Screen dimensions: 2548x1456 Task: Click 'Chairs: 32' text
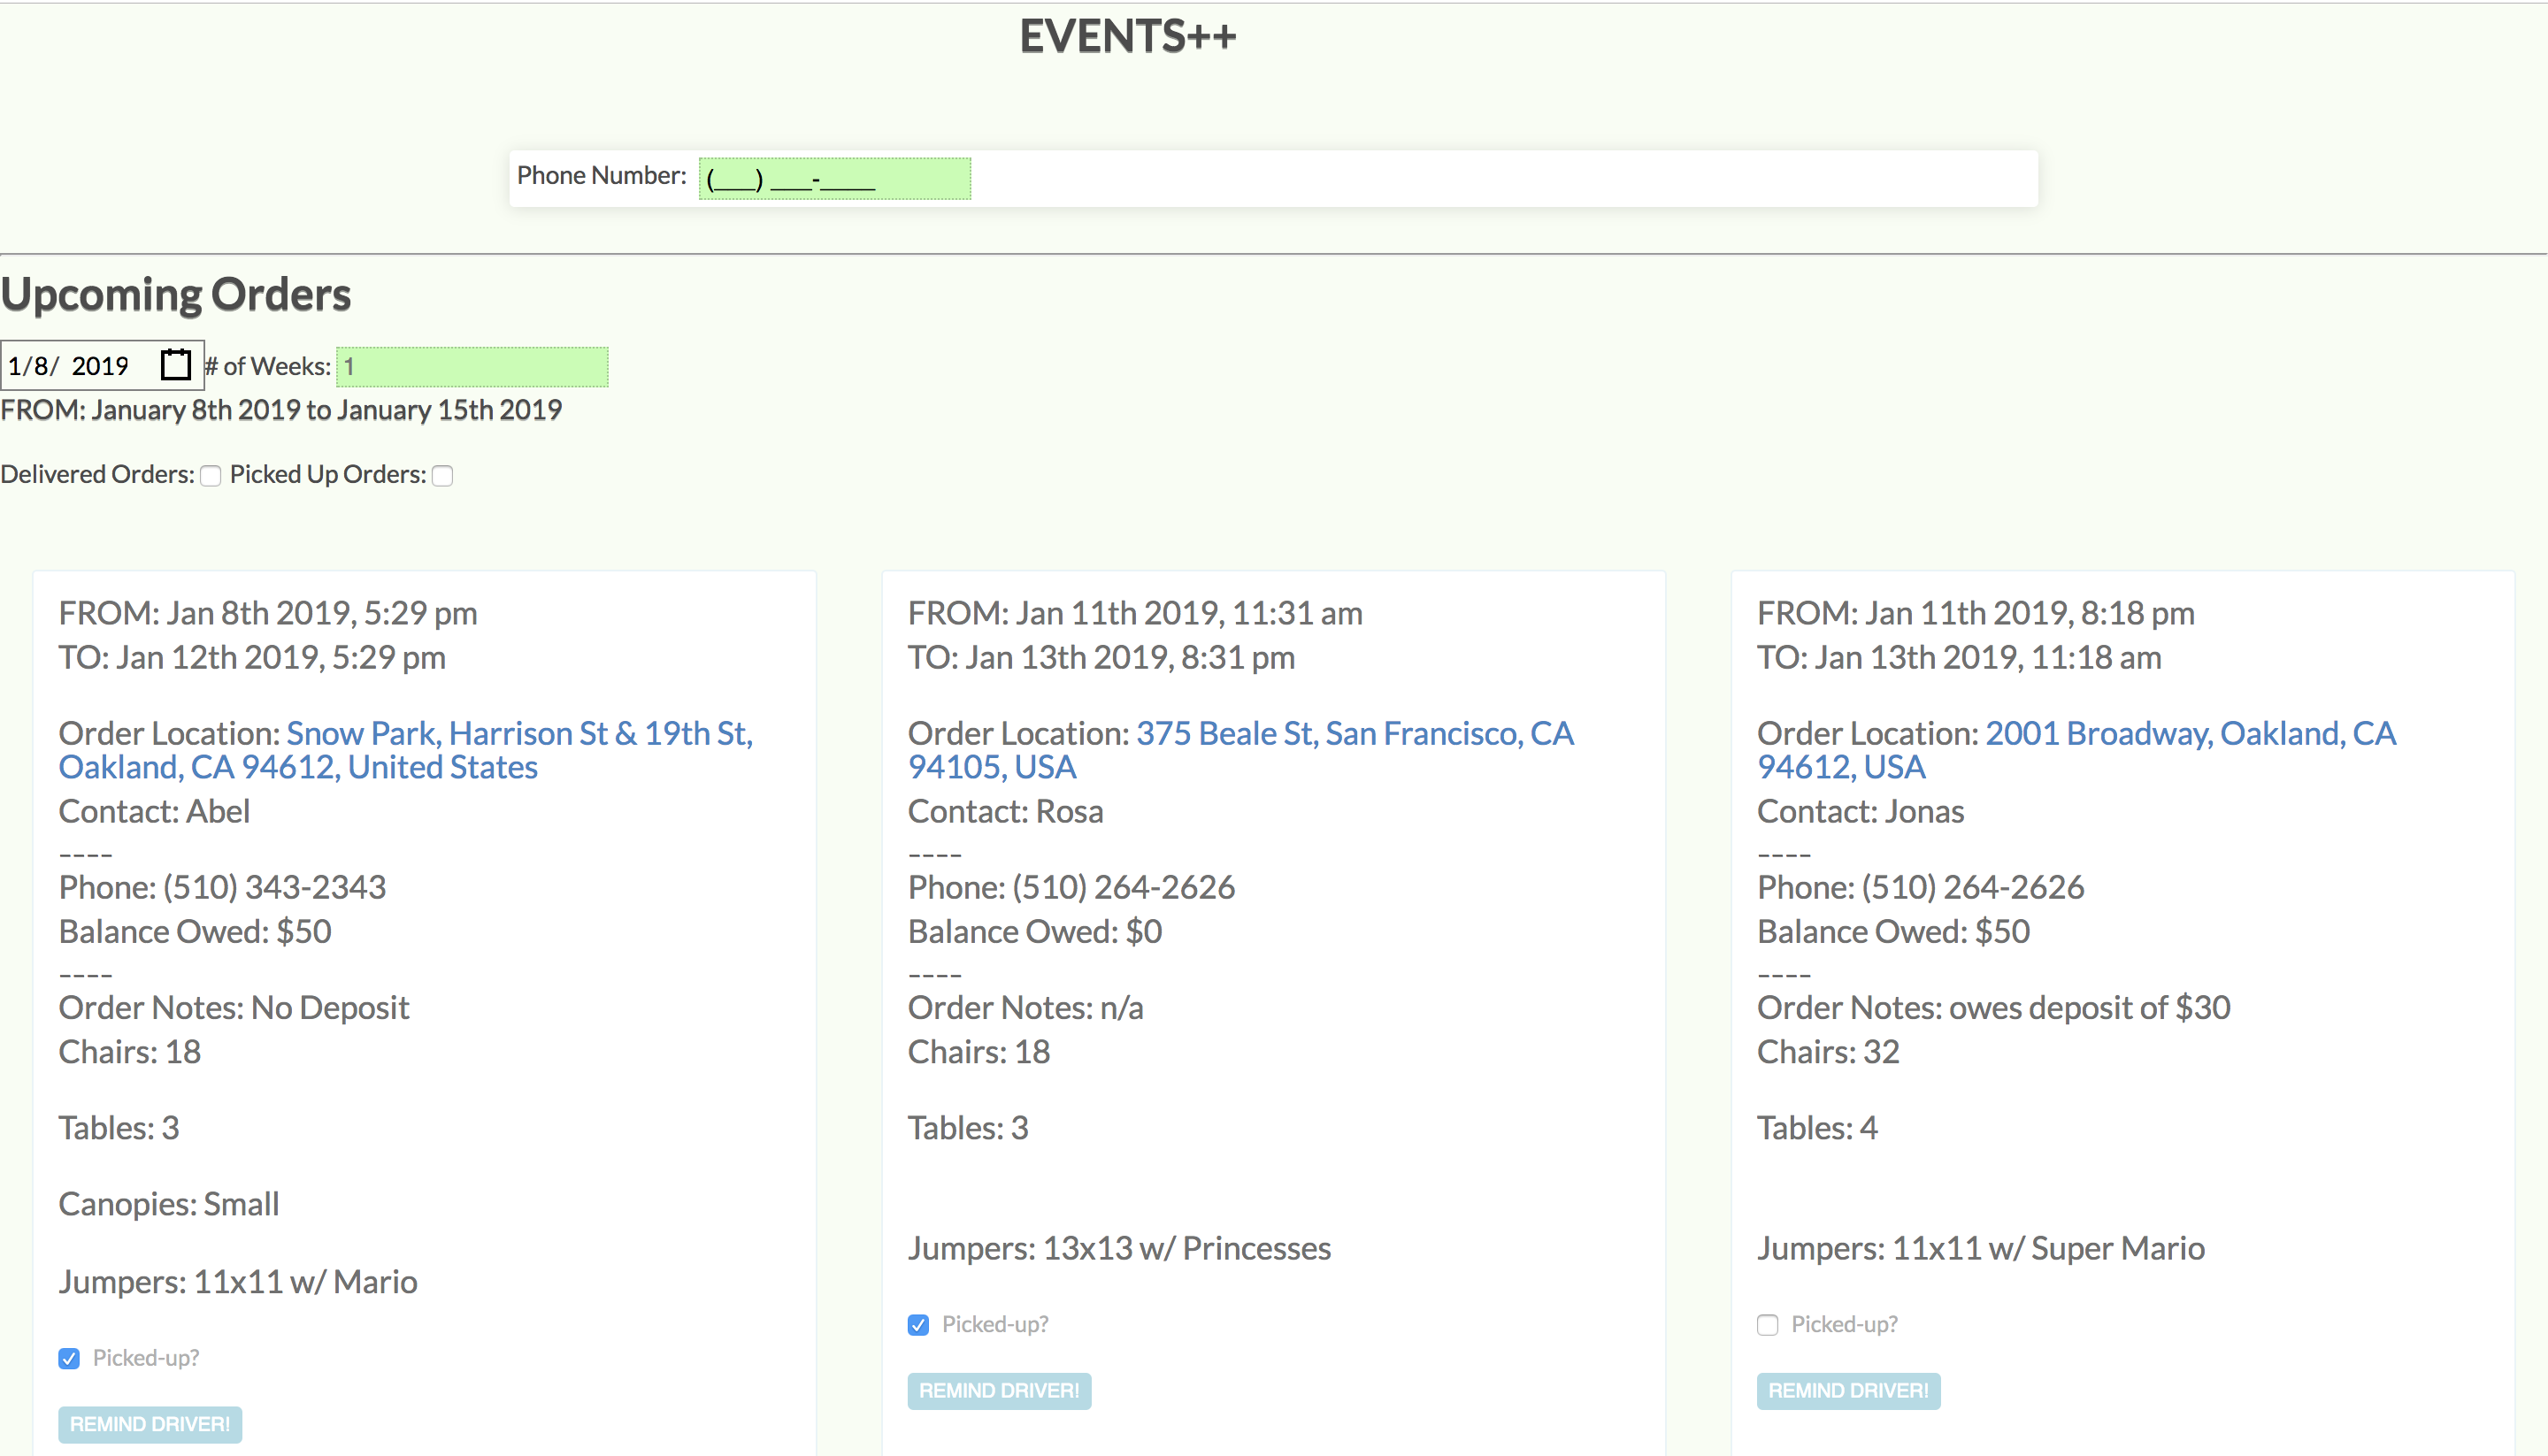1827,1052
